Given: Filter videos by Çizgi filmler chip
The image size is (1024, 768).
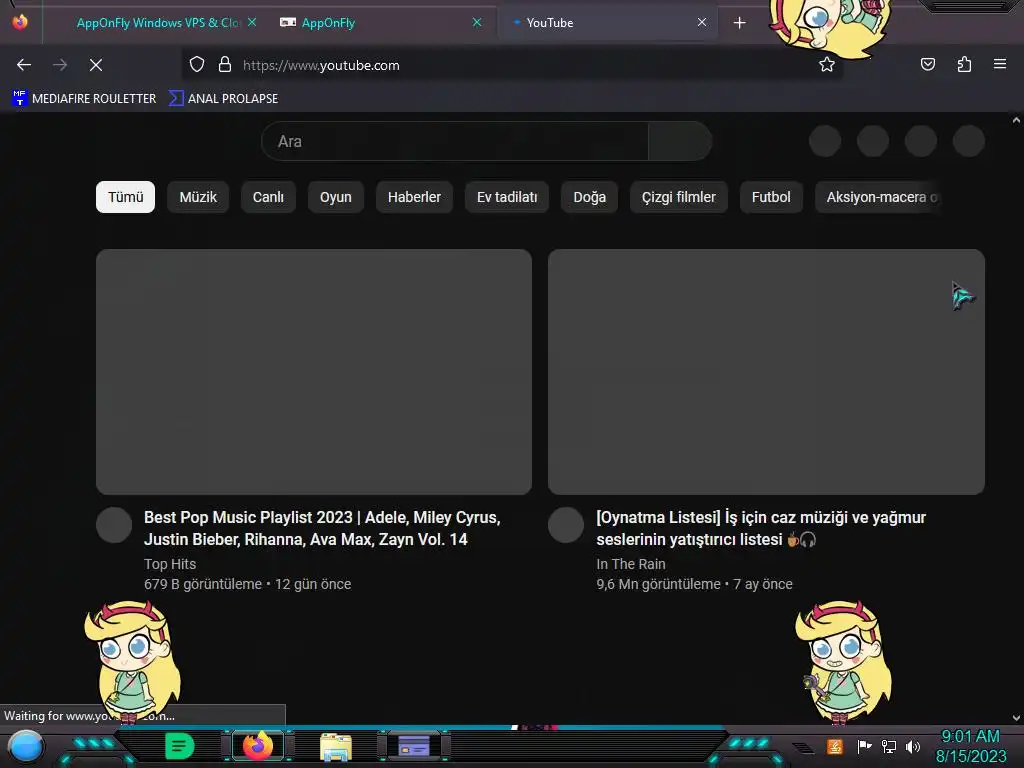Looking at the screenshot, I should click(x=679, y=197).
